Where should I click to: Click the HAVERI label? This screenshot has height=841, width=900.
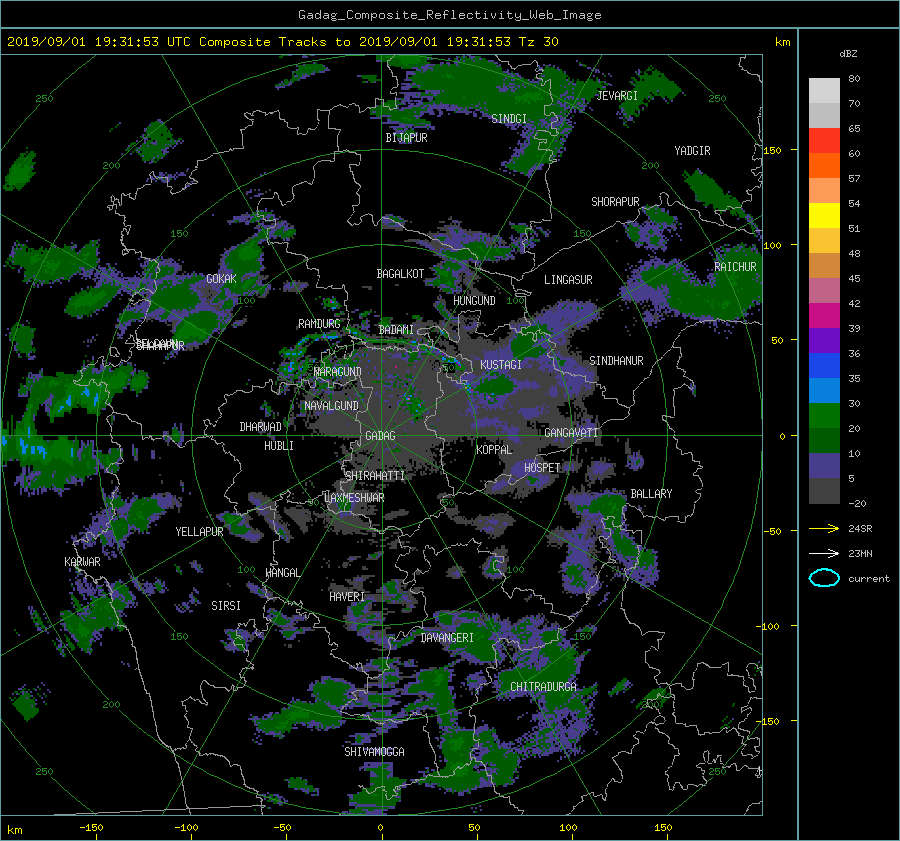347,597
